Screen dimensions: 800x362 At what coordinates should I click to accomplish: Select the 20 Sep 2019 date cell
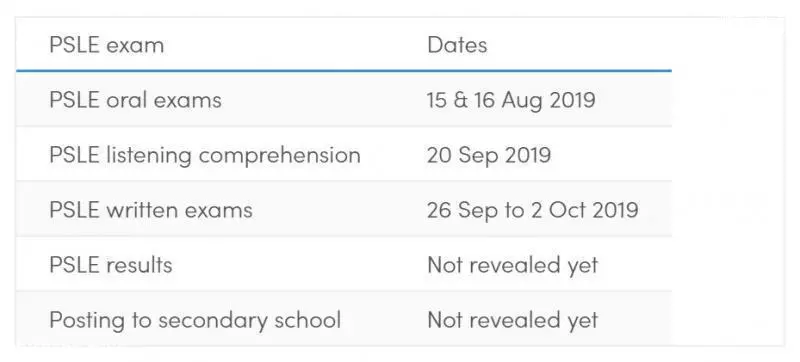click(x=489, y=155)
